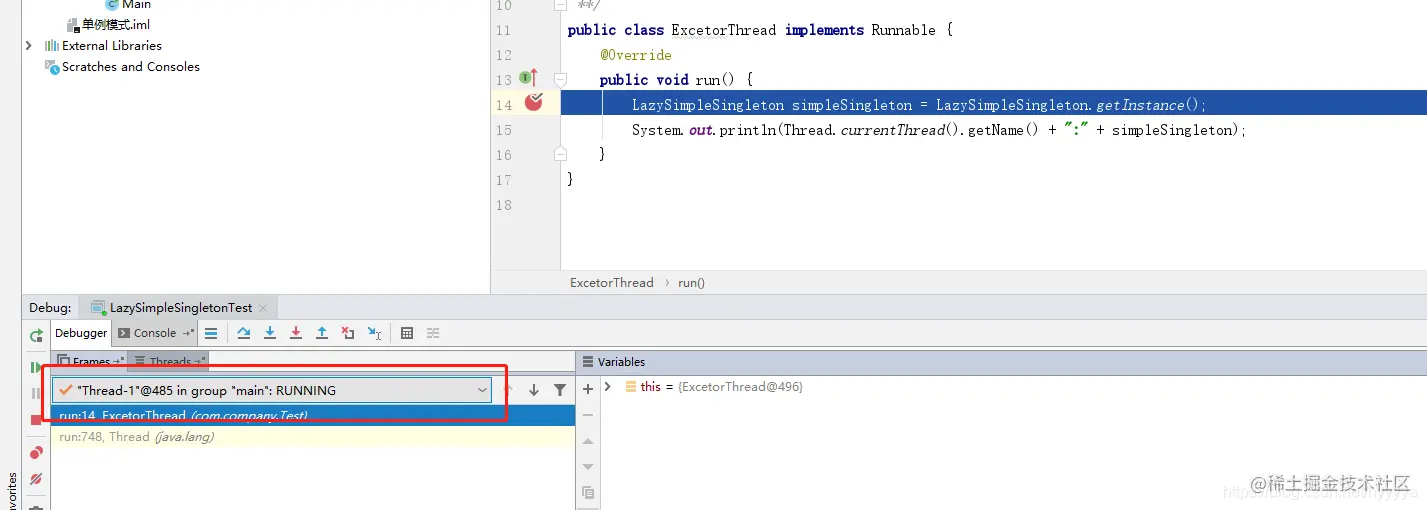Open the Frames tab
This screenshot has width=1427, height=510.
click(89, 361)
